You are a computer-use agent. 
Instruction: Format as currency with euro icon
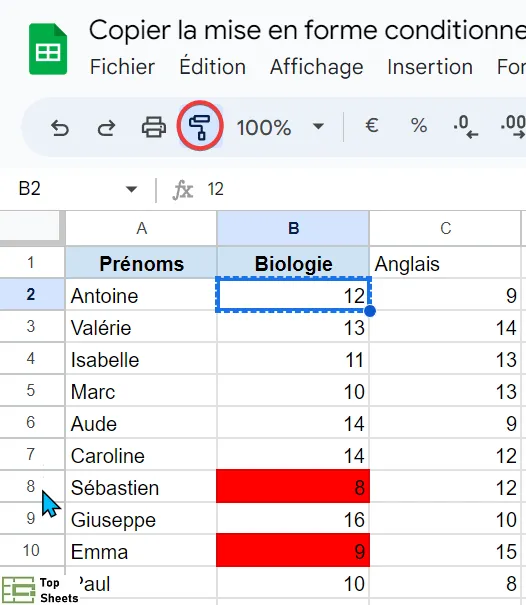(x=372, y=126)
